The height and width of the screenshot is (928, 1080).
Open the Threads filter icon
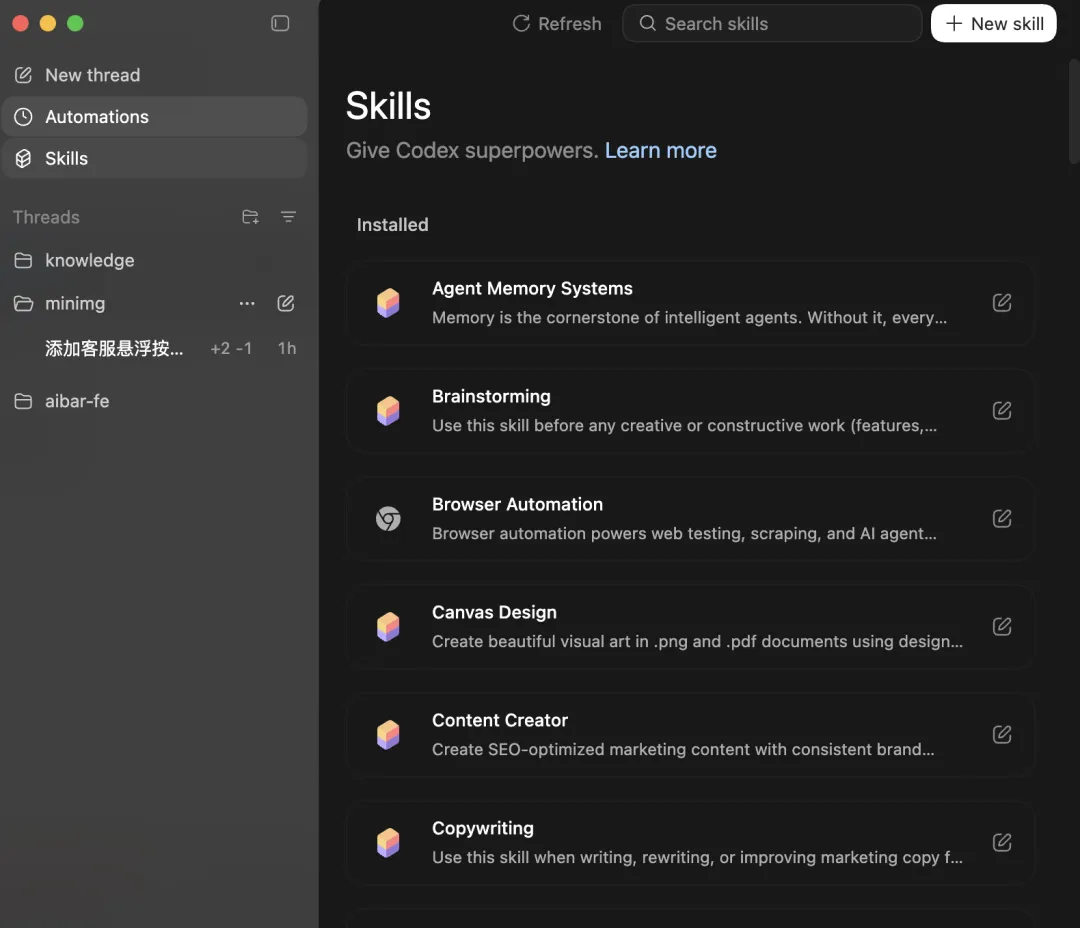click(288, 217)
